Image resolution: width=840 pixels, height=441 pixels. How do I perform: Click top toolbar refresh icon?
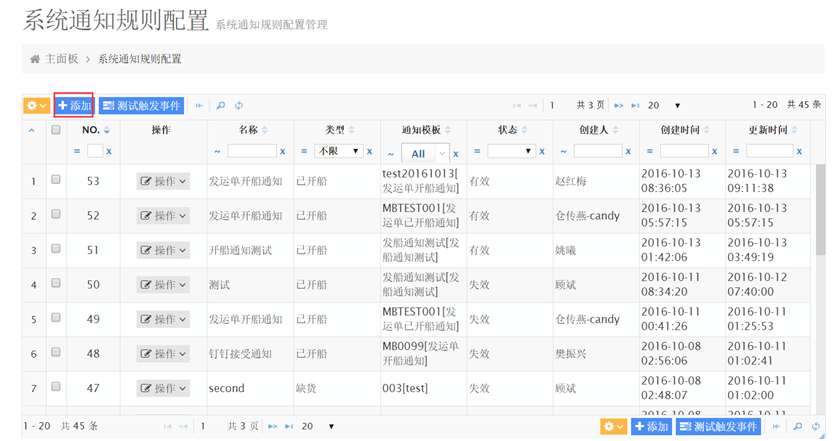click(x=239, y=106)
